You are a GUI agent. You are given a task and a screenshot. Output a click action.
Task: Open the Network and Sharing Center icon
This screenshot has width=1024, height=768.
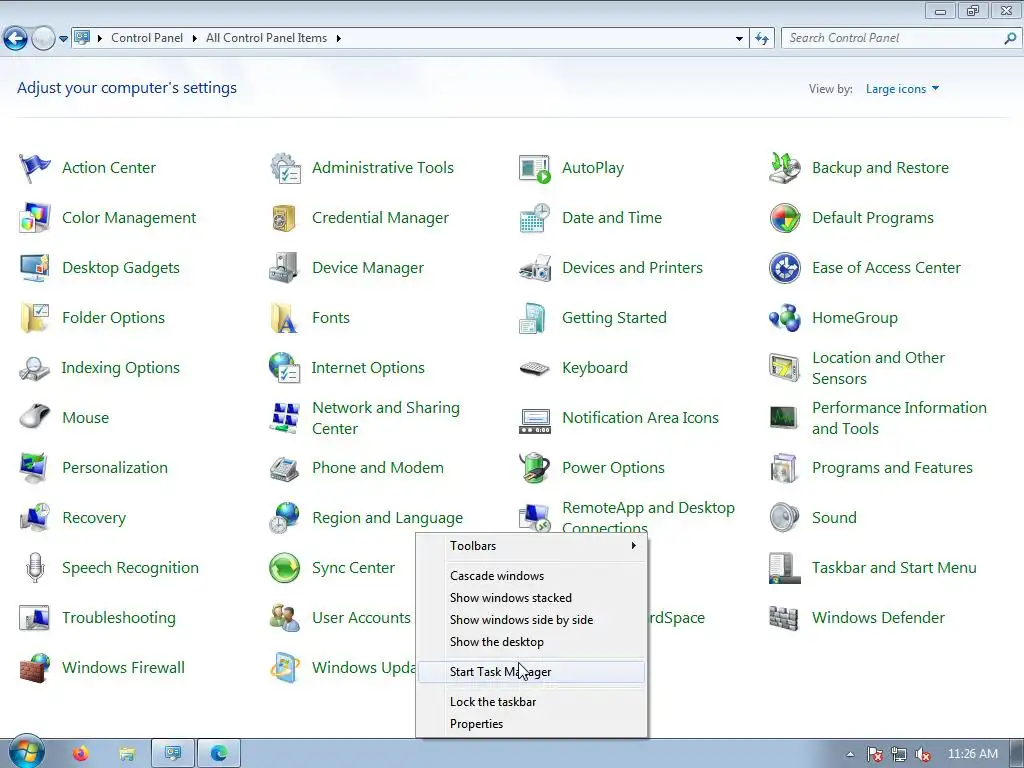[x=285, y=418]
